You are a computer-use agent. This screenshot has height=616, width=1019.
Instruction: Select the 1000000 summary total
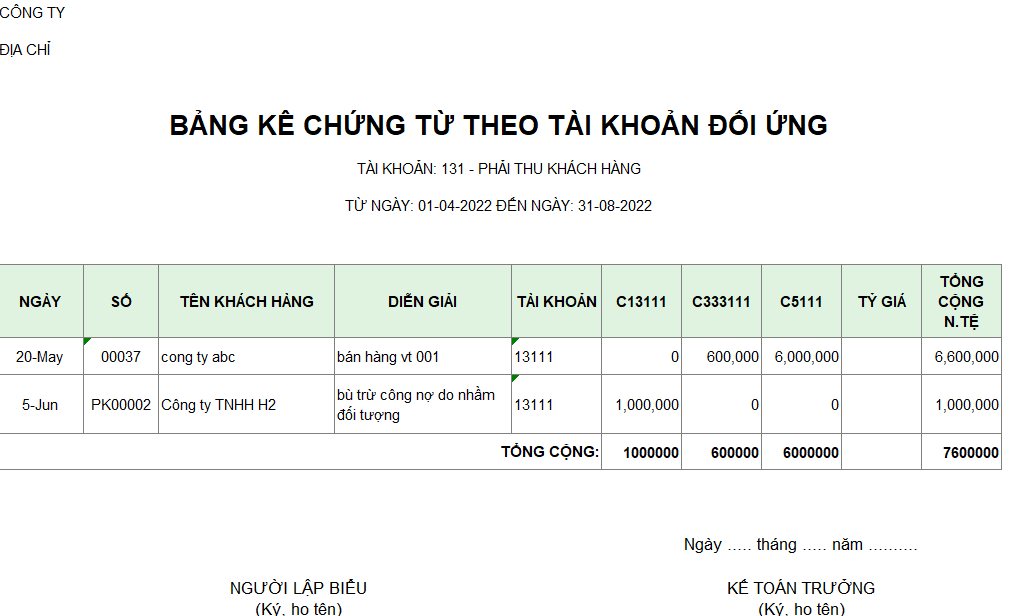click(641, 452)
